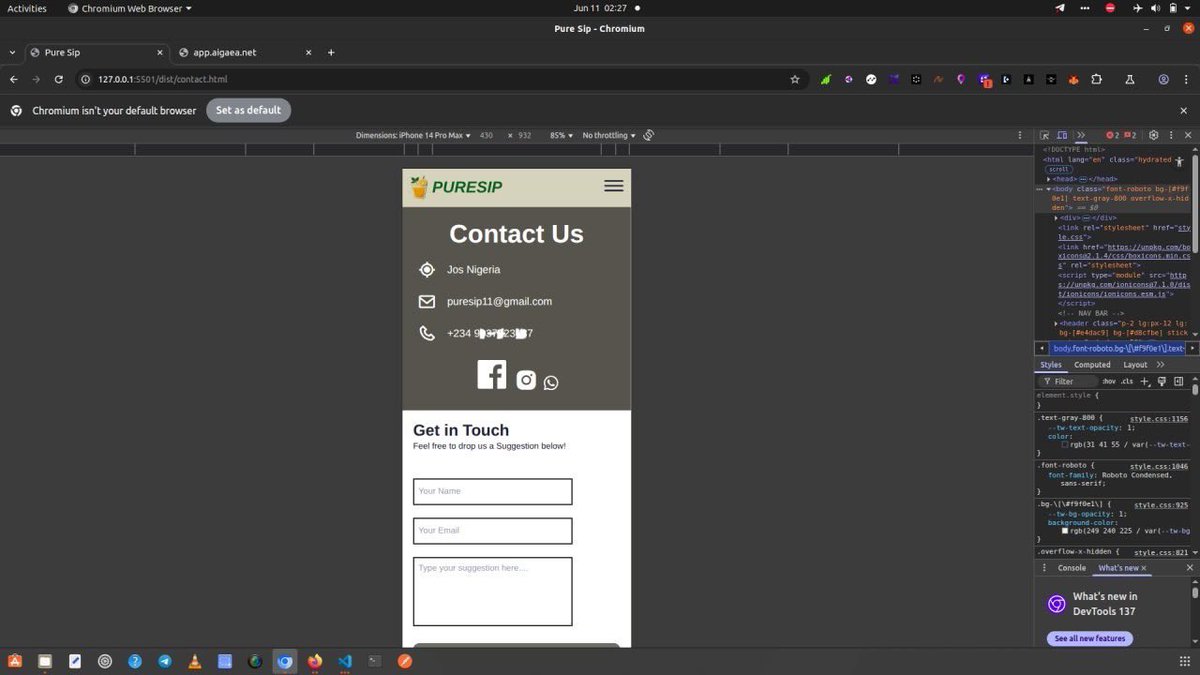1200x675 pixels.
Task: Click the Instagram icon on contact page
Action: pos(526,380)
